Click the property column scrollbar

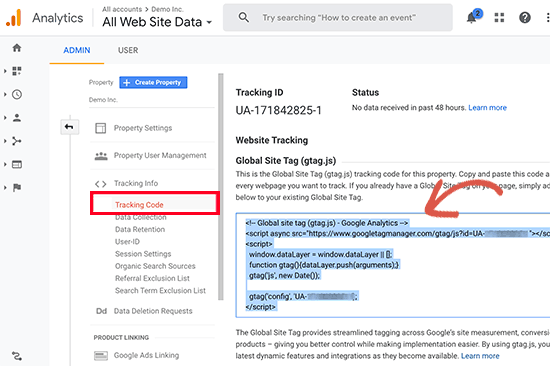(221, 187)
